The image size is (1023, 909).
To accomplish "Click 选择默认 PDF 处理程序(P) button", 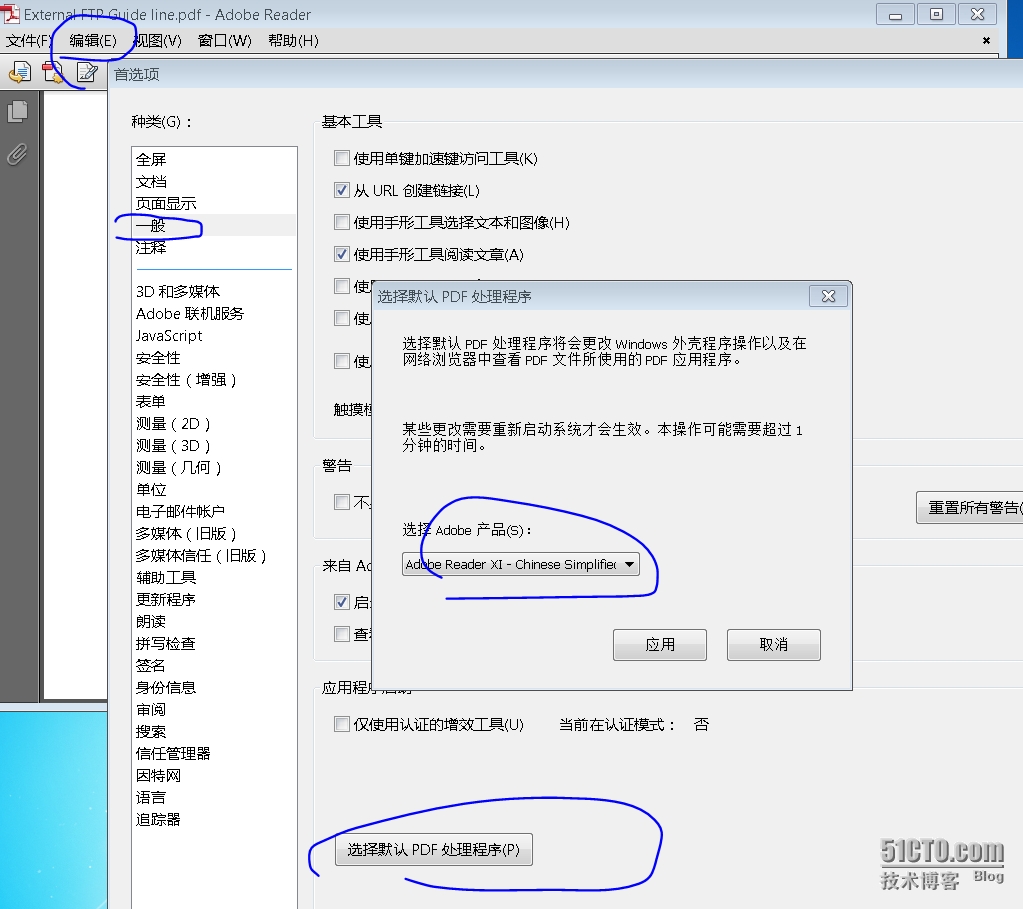I will pyautogui.click(x=434, y=850).
